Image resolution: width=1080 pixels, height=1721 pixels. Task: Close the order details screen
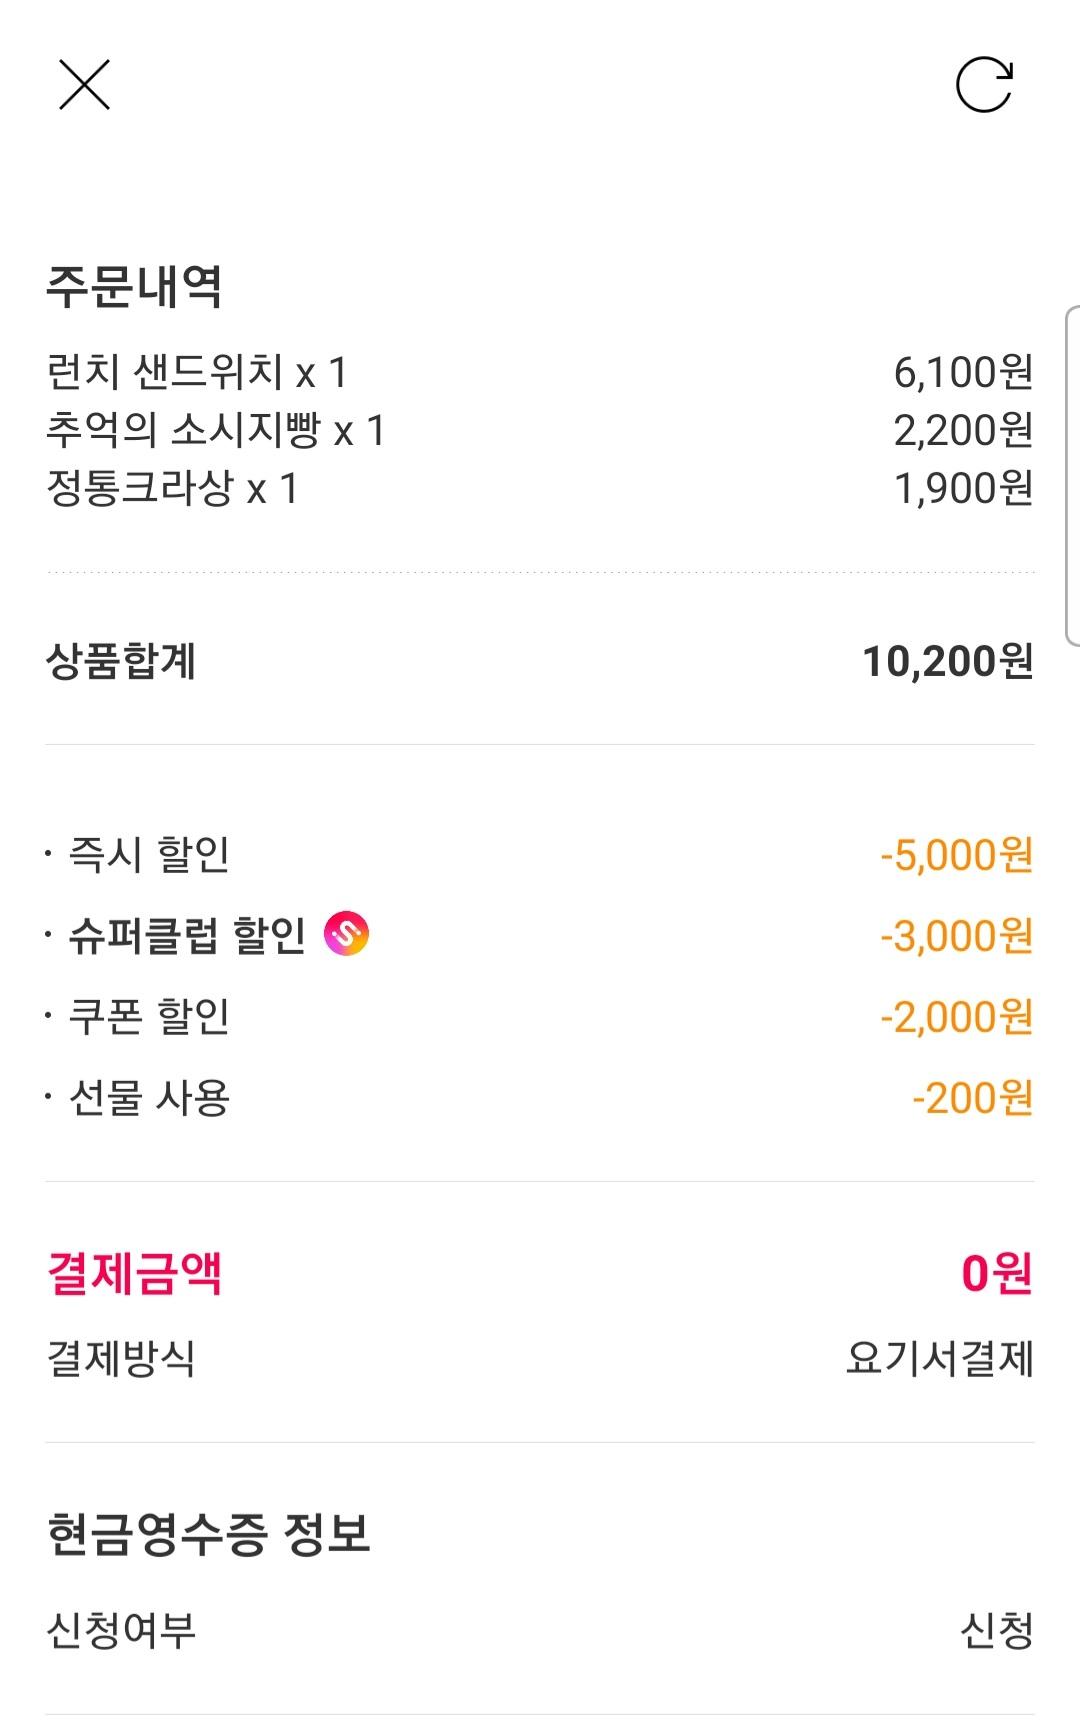84,84
